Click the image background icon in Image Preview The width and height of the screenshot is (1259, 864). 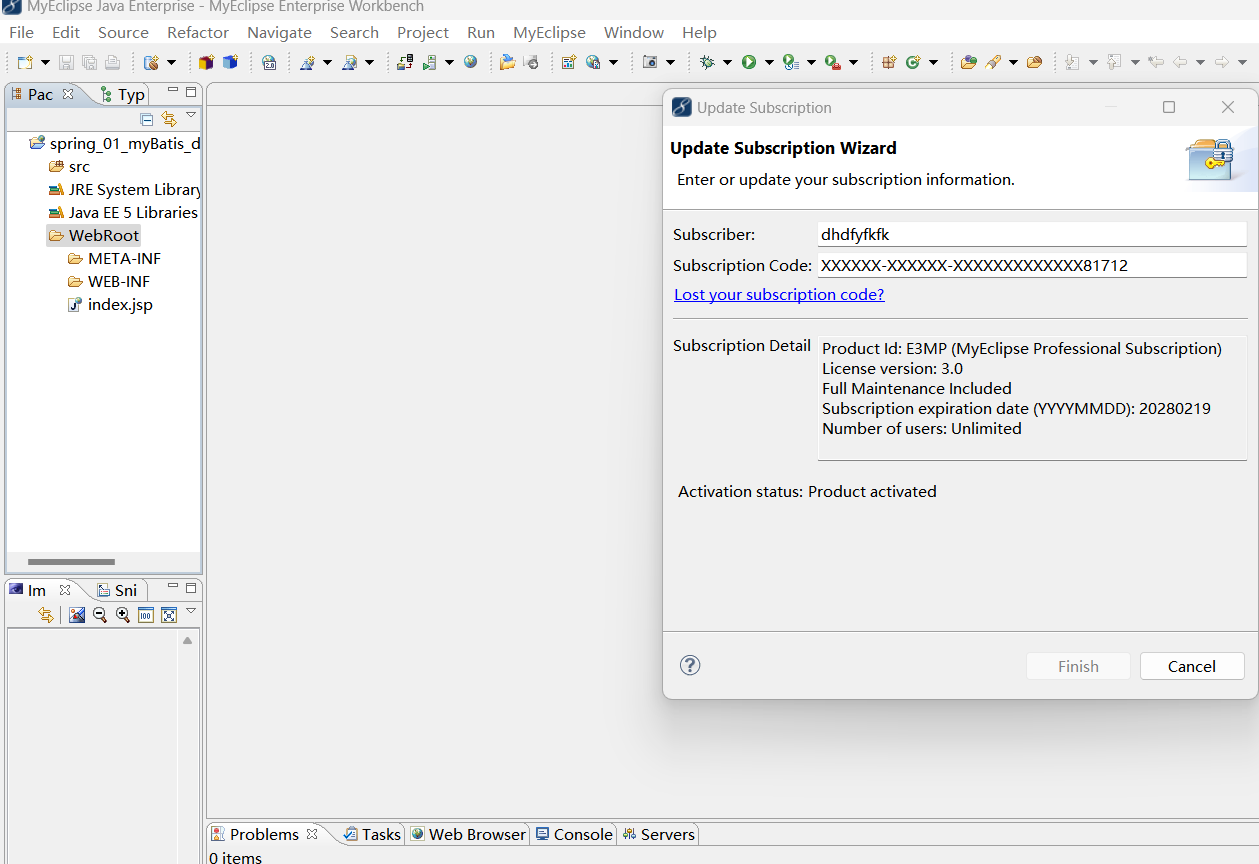point(77,615)
